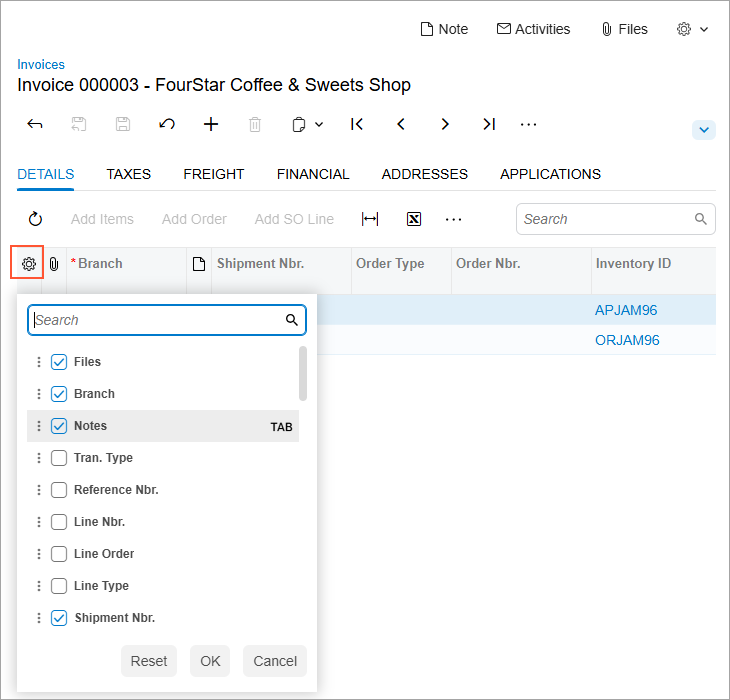Uncheck the Files column checkbox
Viewport: 730px width, 700px height.
pos(59,362)
